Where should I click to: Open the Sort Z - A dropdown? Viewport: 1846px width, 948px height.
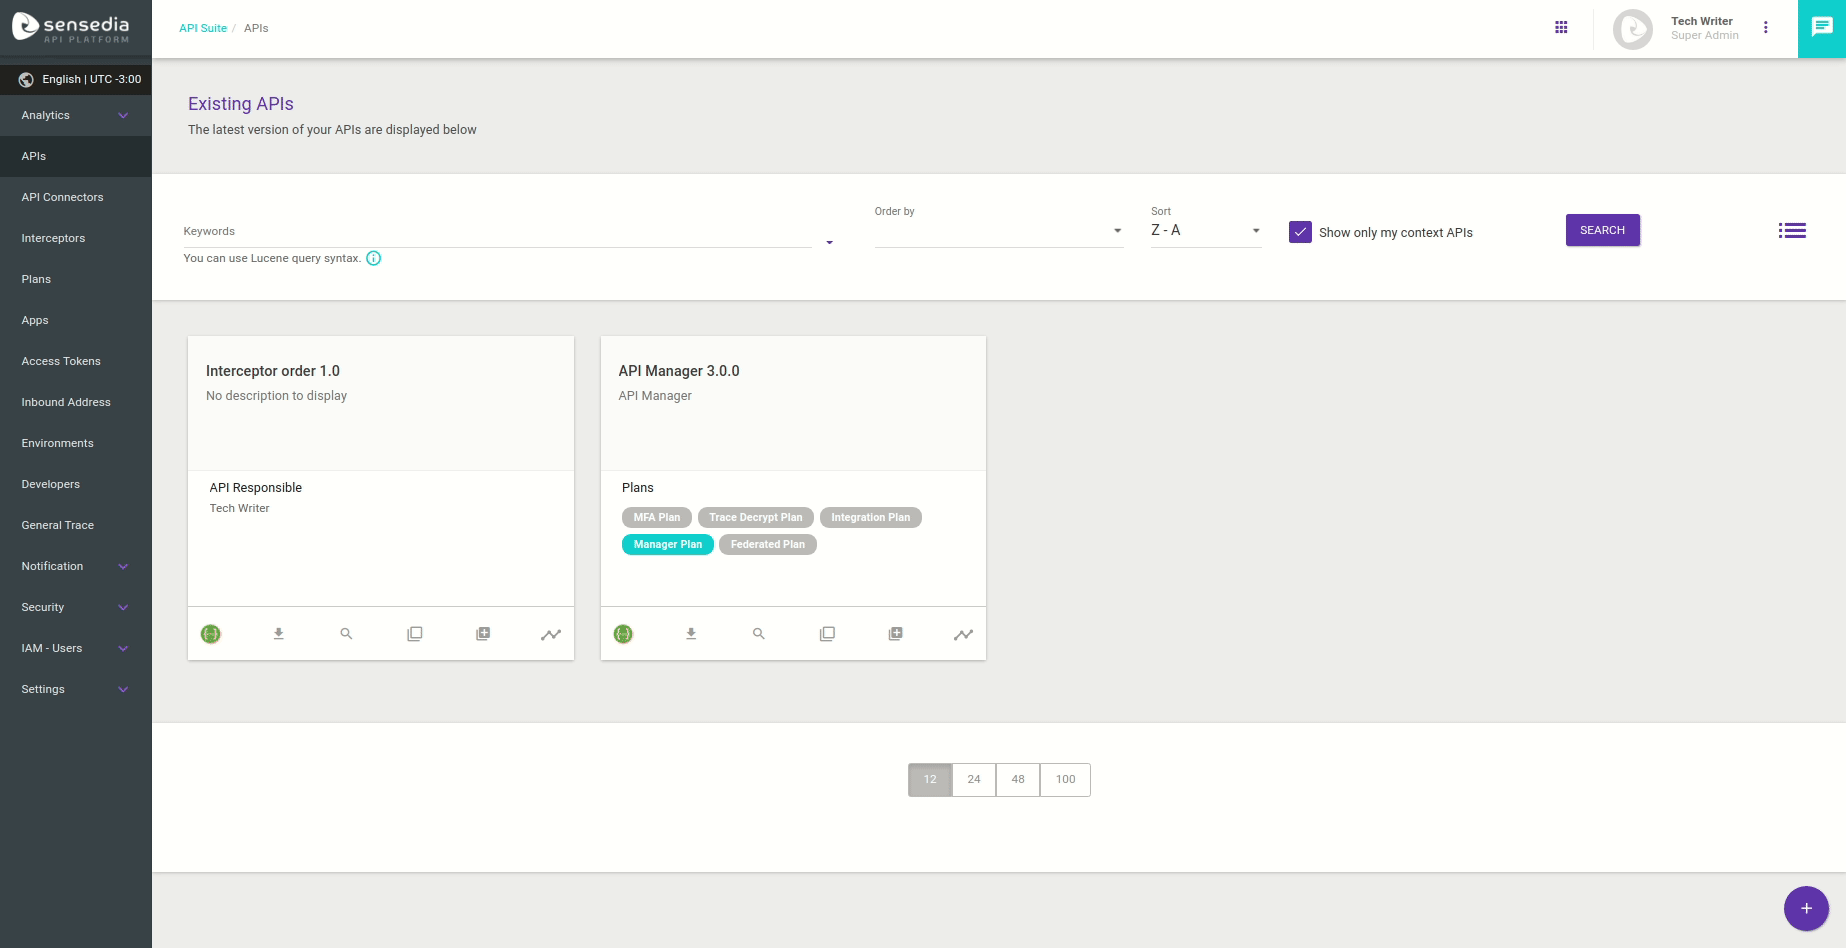[1205, 231]
